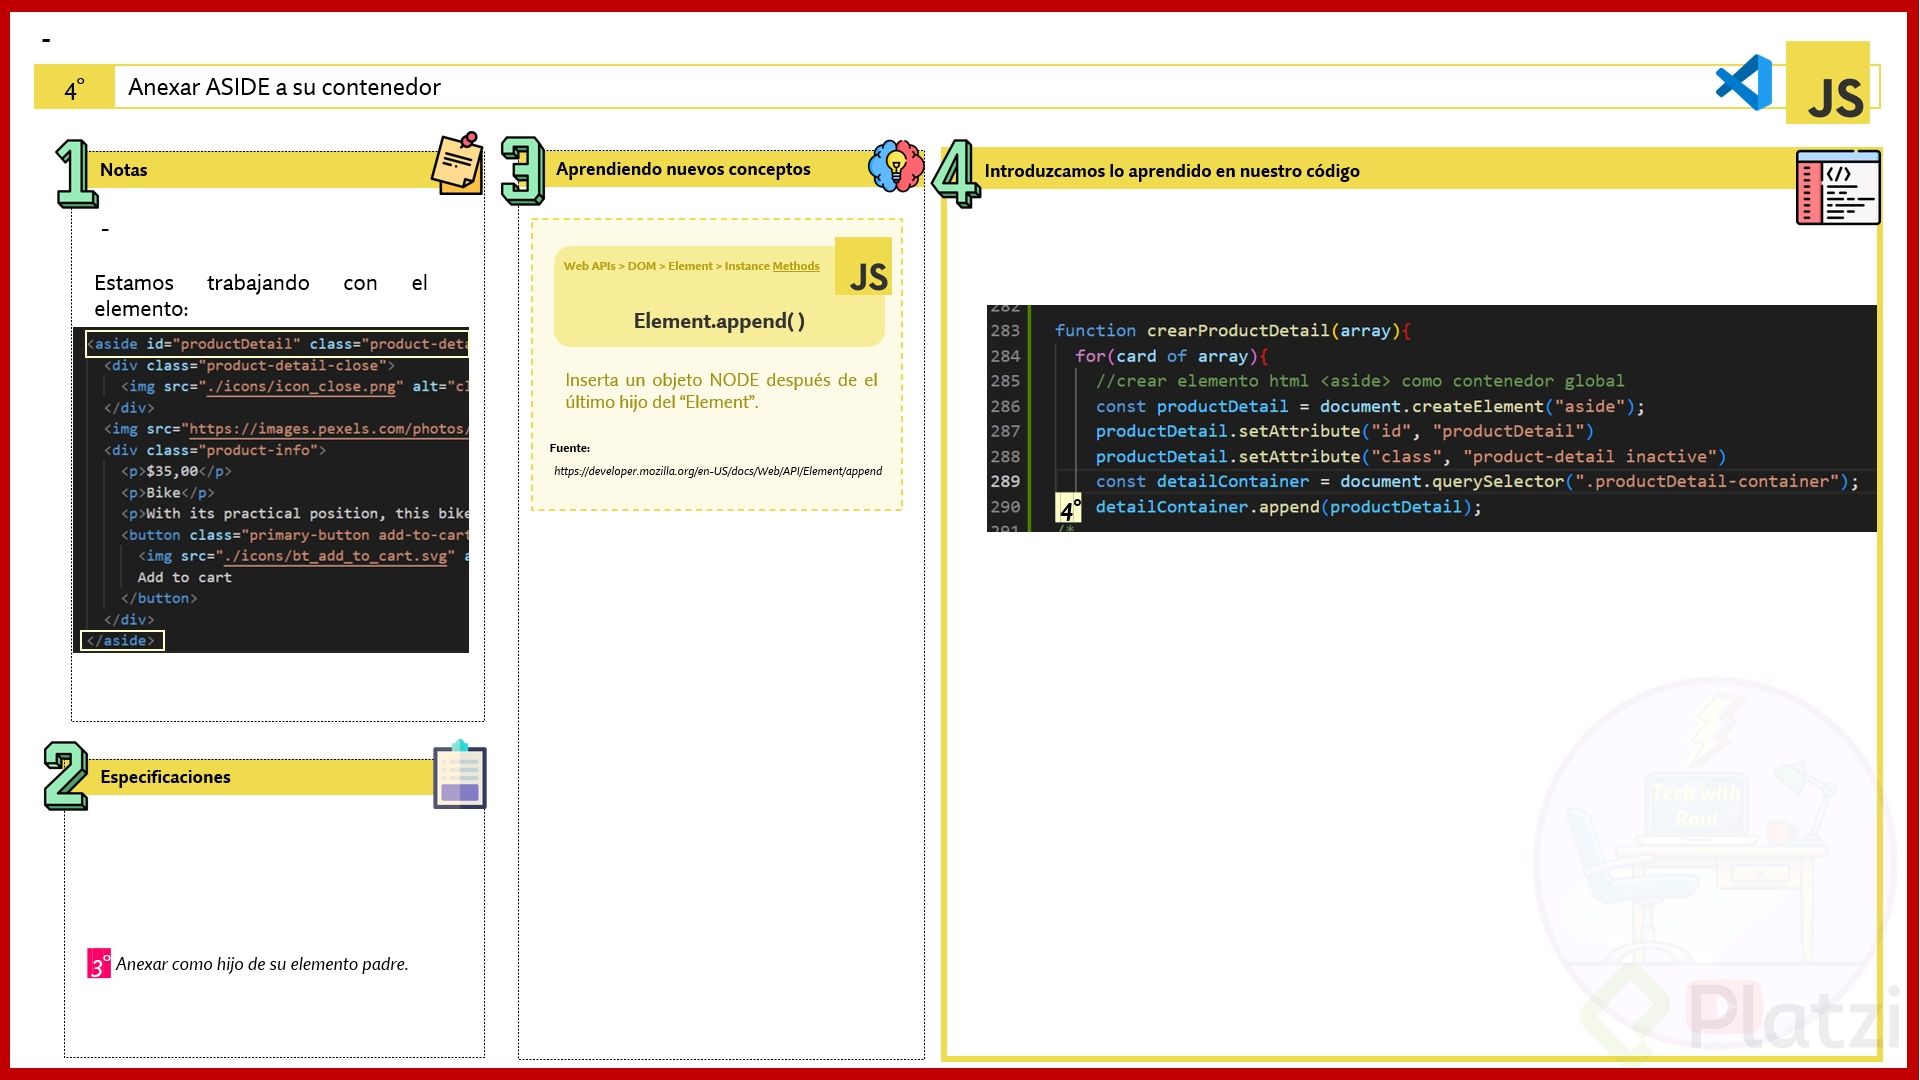
Task: Click the 'Inserta un objeto NODE' description
Action: 721,391
